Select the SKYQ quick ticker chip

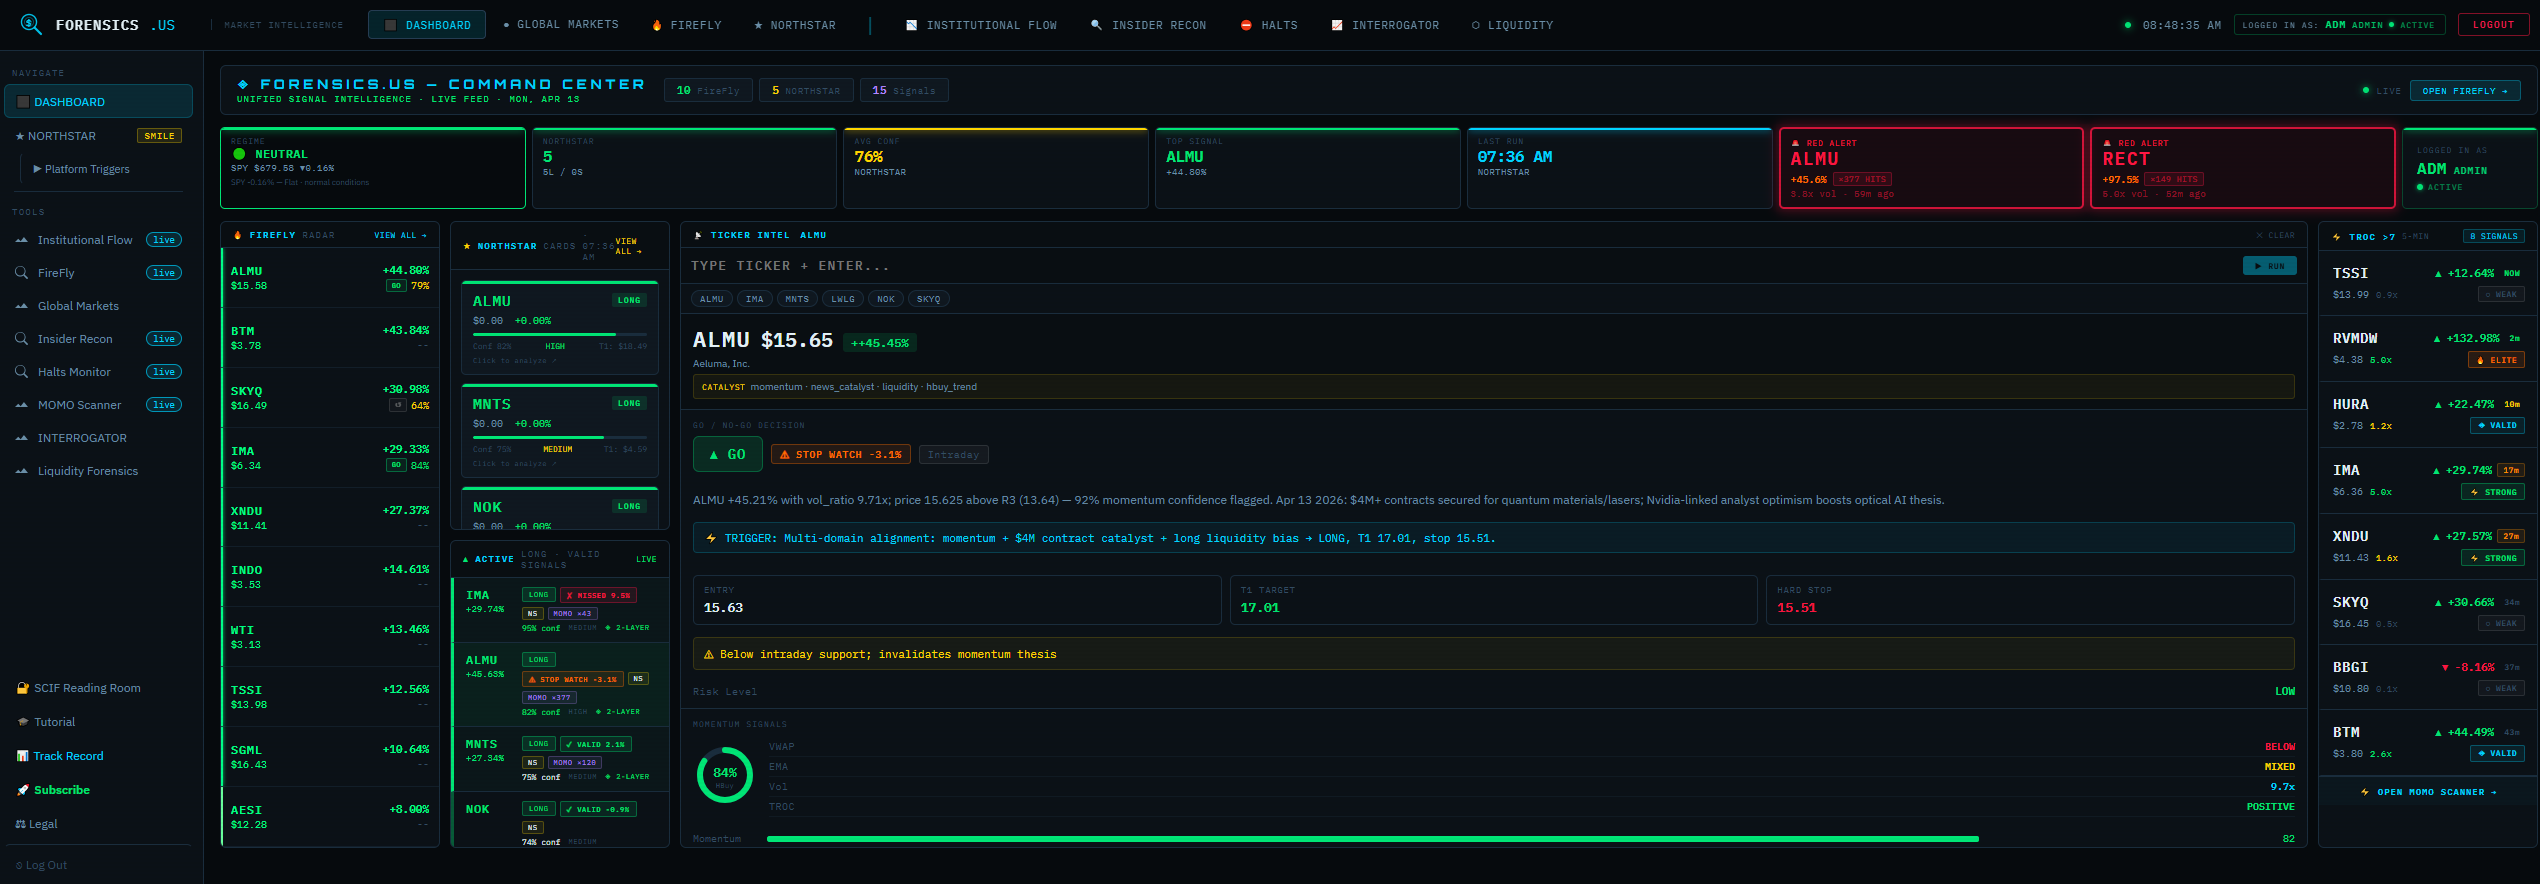[x=928, y=299]
